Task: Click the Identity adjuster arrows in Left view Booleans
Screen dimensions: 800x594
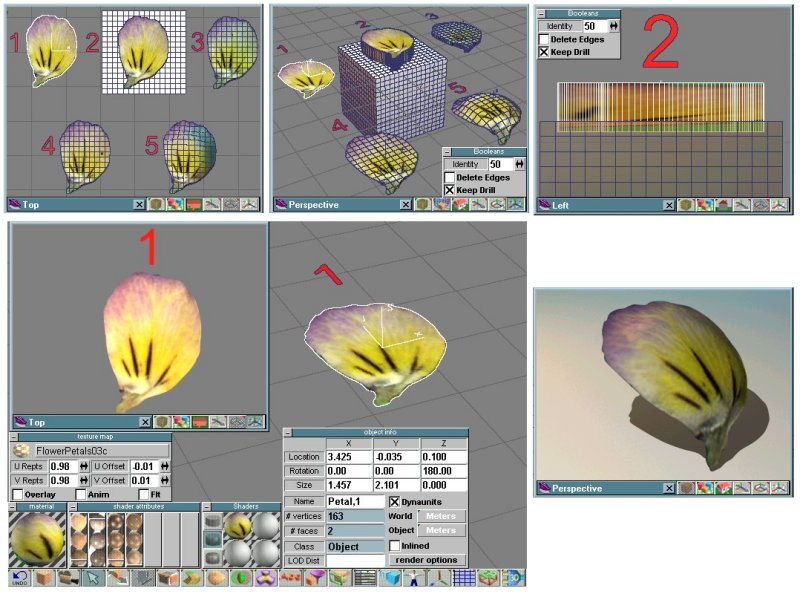Action: [614, 26]
